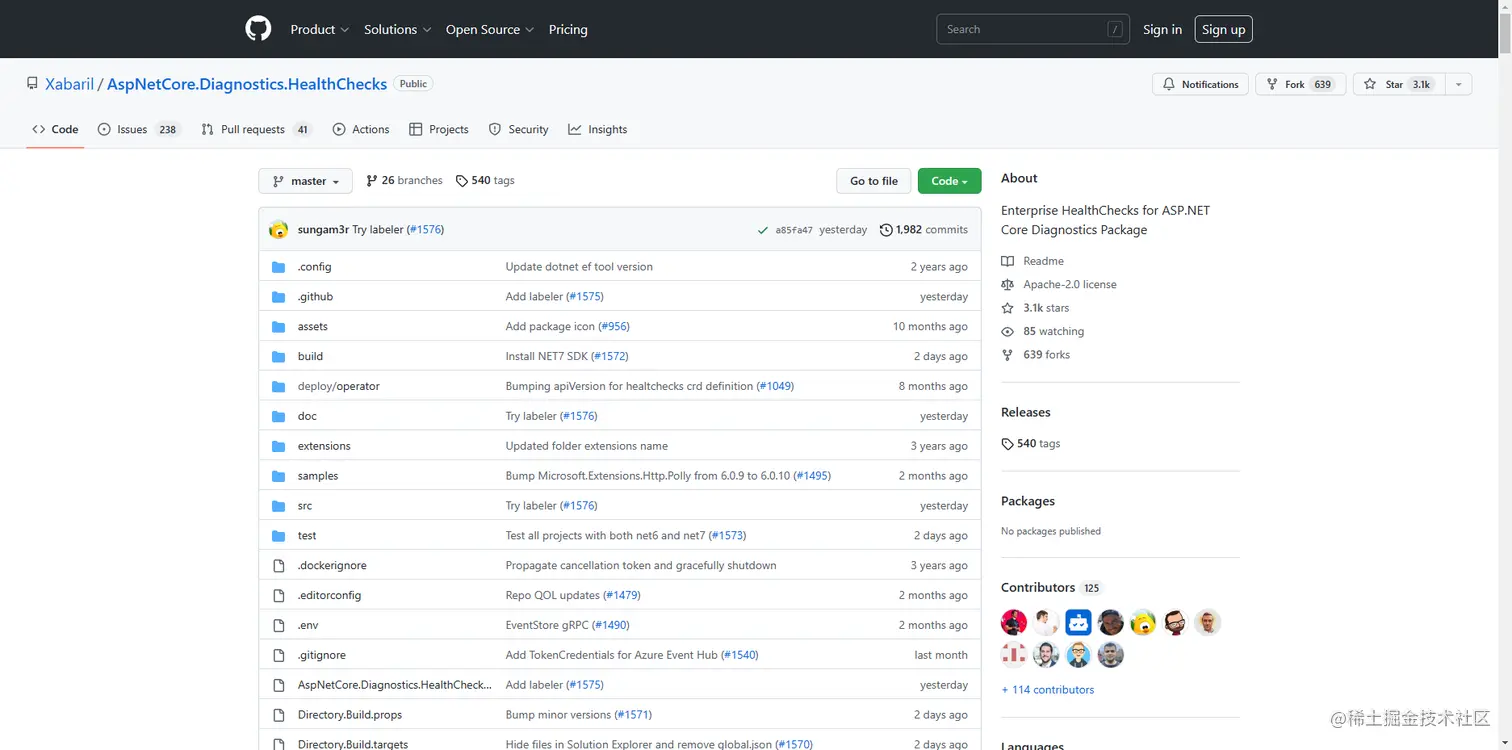Open the Releases heading link
The image size is (1512, 750).
pyautogui.click(x=1026, y=412)
